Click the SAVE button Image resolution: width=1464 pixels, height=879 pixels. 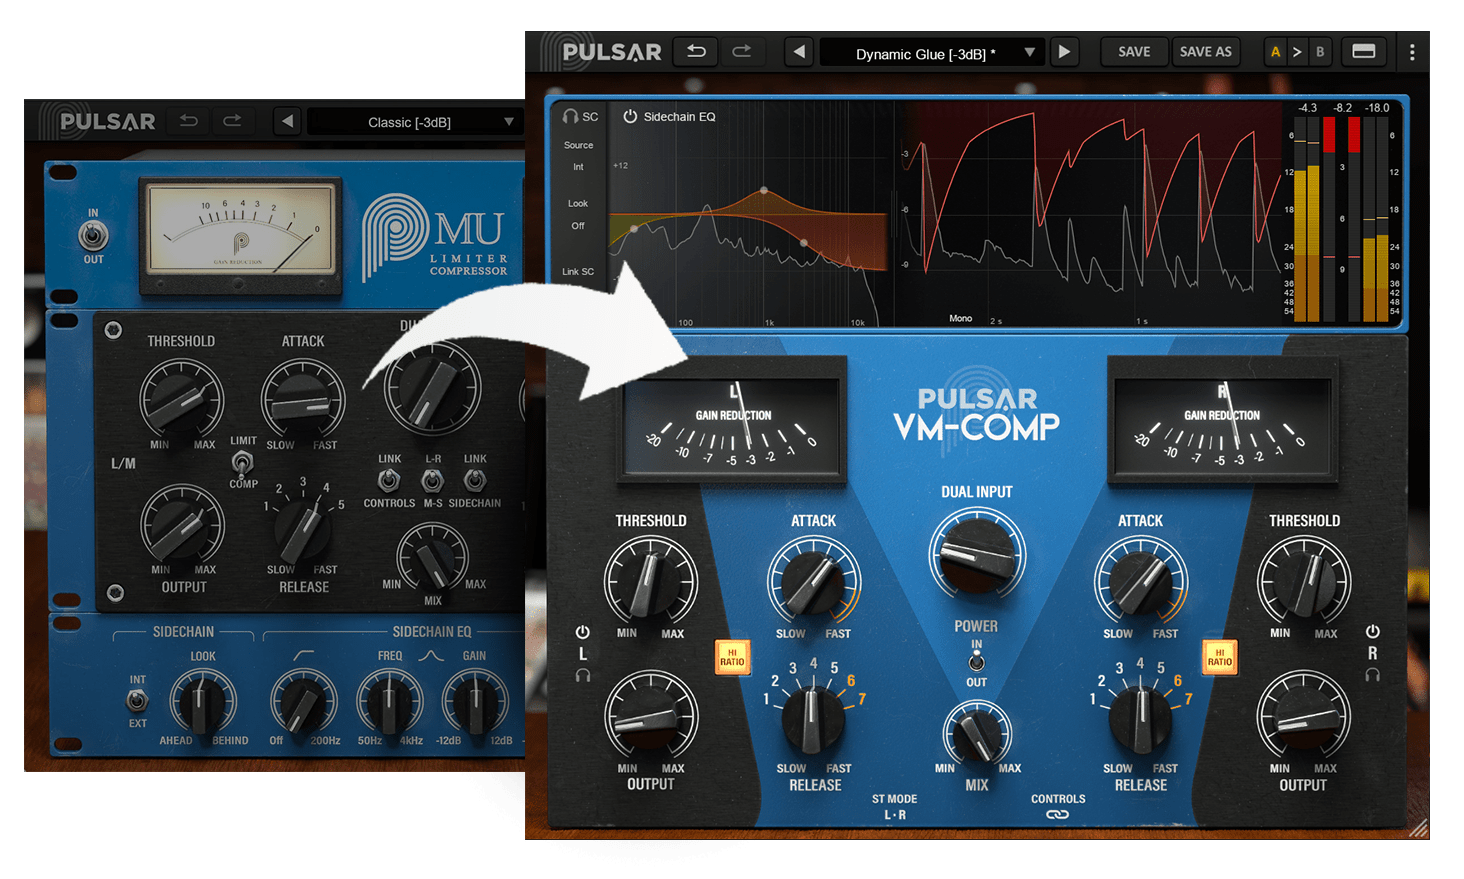(1133, 51)
